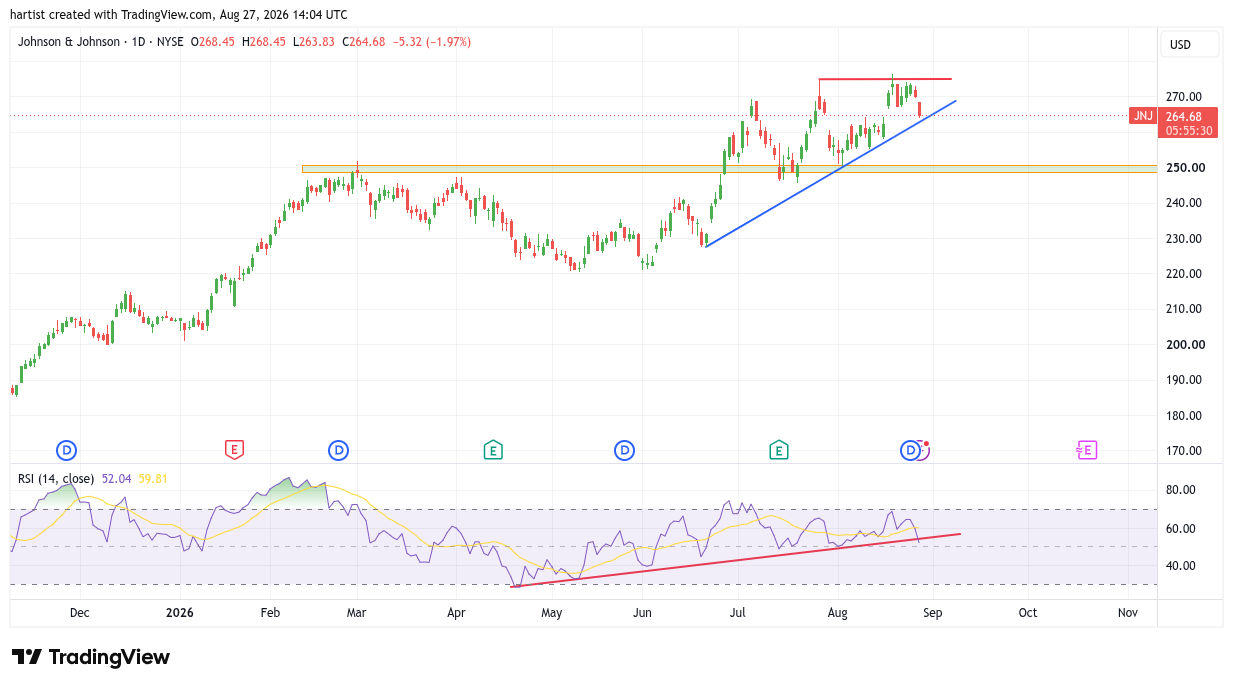Click the Aug time axis label
1233x687 pixels.
point(838,613)
